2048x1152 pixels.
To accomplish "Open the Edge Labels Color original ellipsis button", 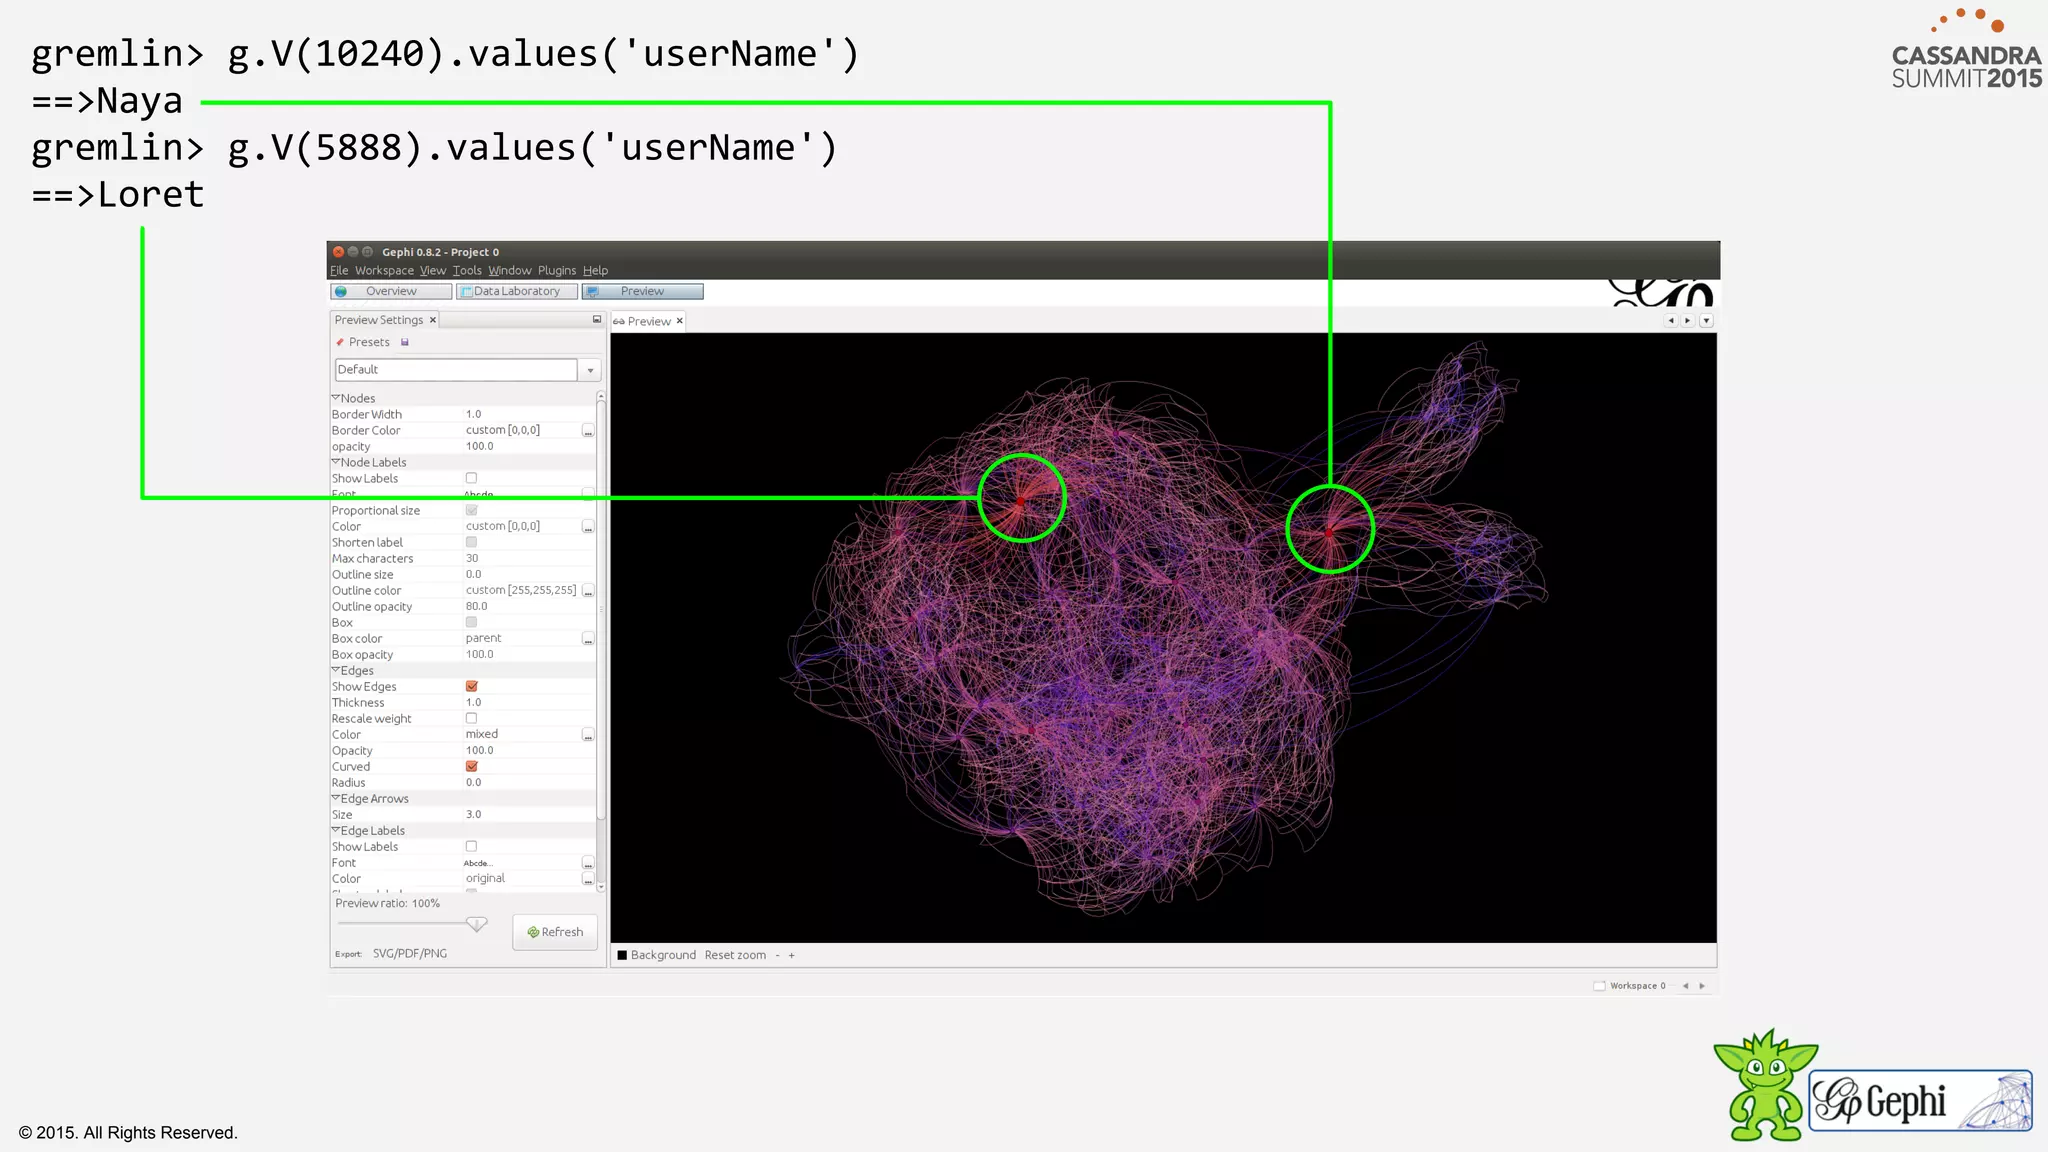I will pyautogui.click(x=588, y=879).
